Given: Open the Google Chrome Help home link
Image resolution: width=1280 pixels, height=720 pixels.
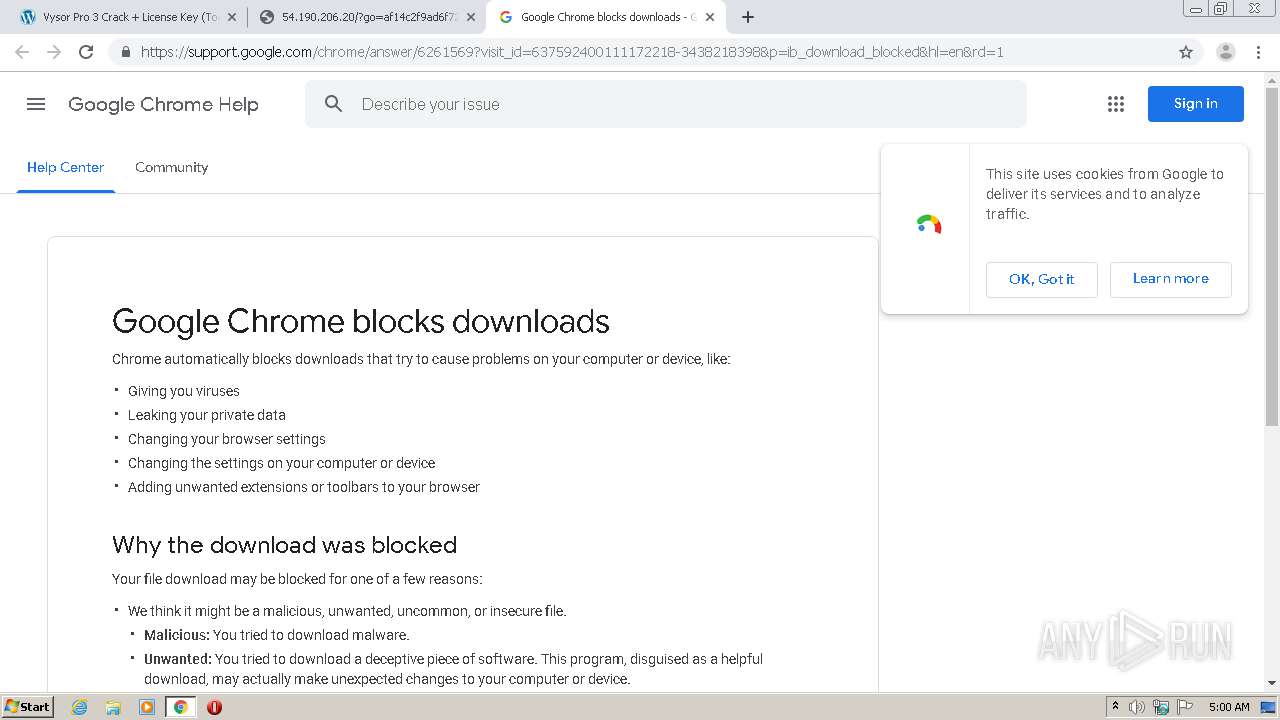Looking at the screenshot, I should (x=163, y=104).
